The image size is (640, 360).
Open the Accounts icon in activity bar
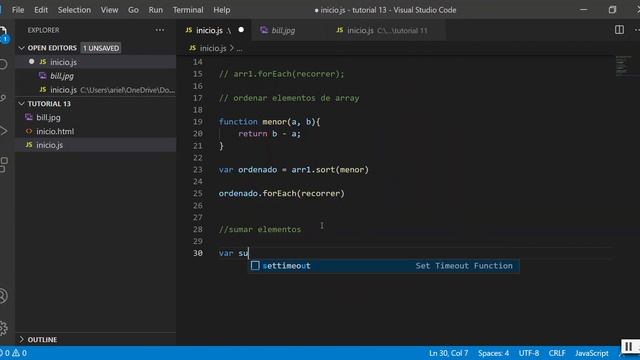3,296
